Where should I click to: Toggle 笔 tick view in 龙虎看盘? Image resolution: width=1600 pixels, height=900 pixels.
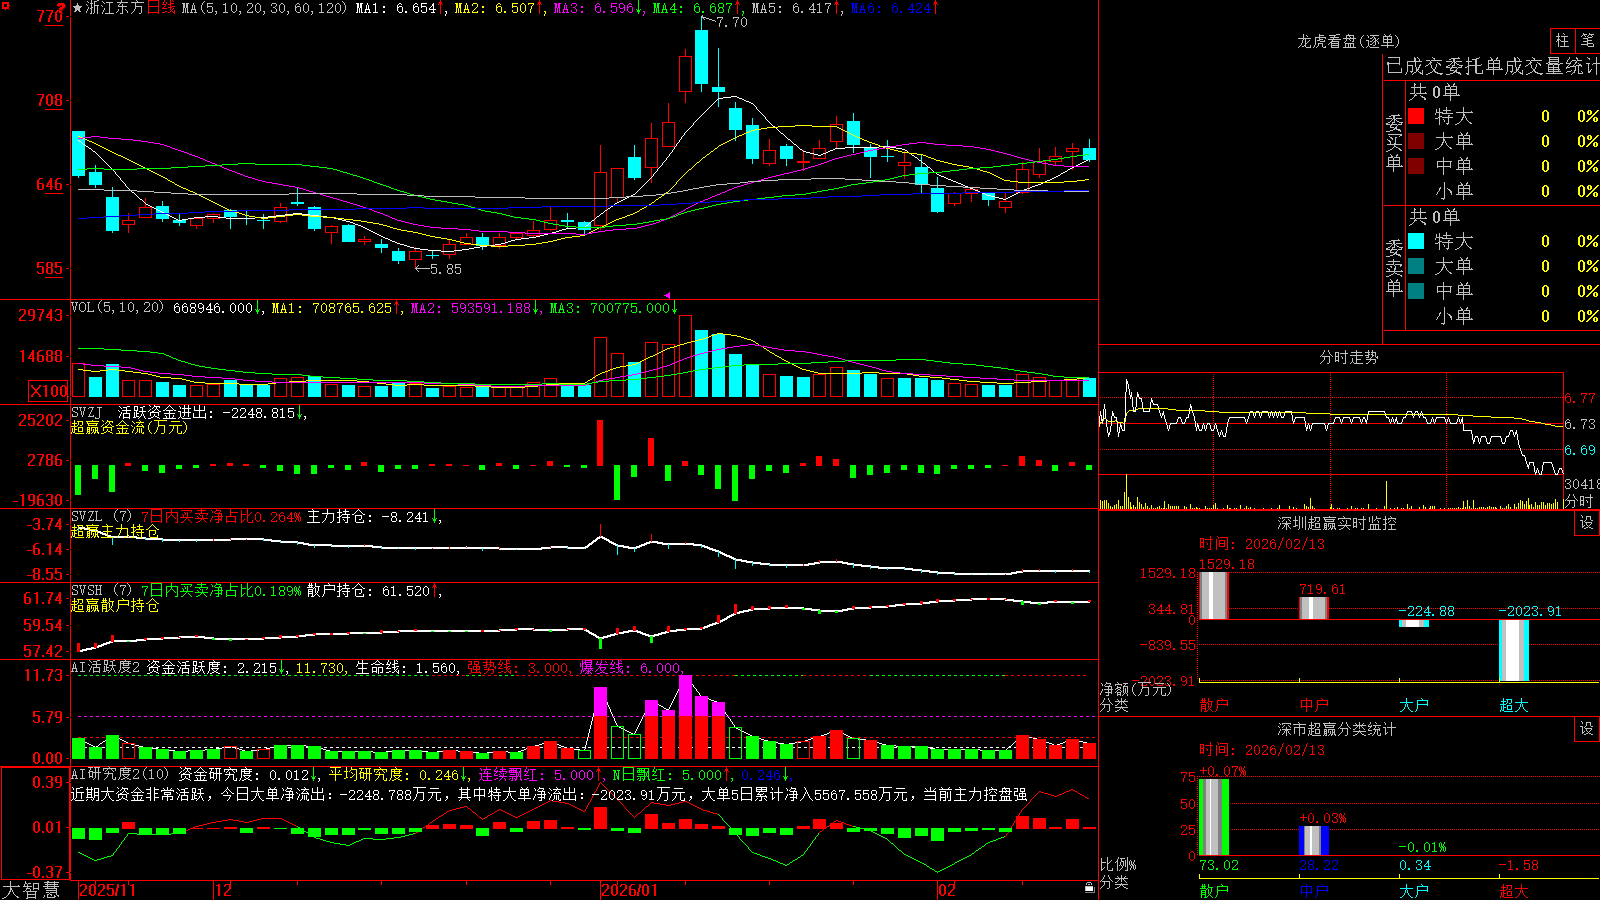pos(1587,41)
